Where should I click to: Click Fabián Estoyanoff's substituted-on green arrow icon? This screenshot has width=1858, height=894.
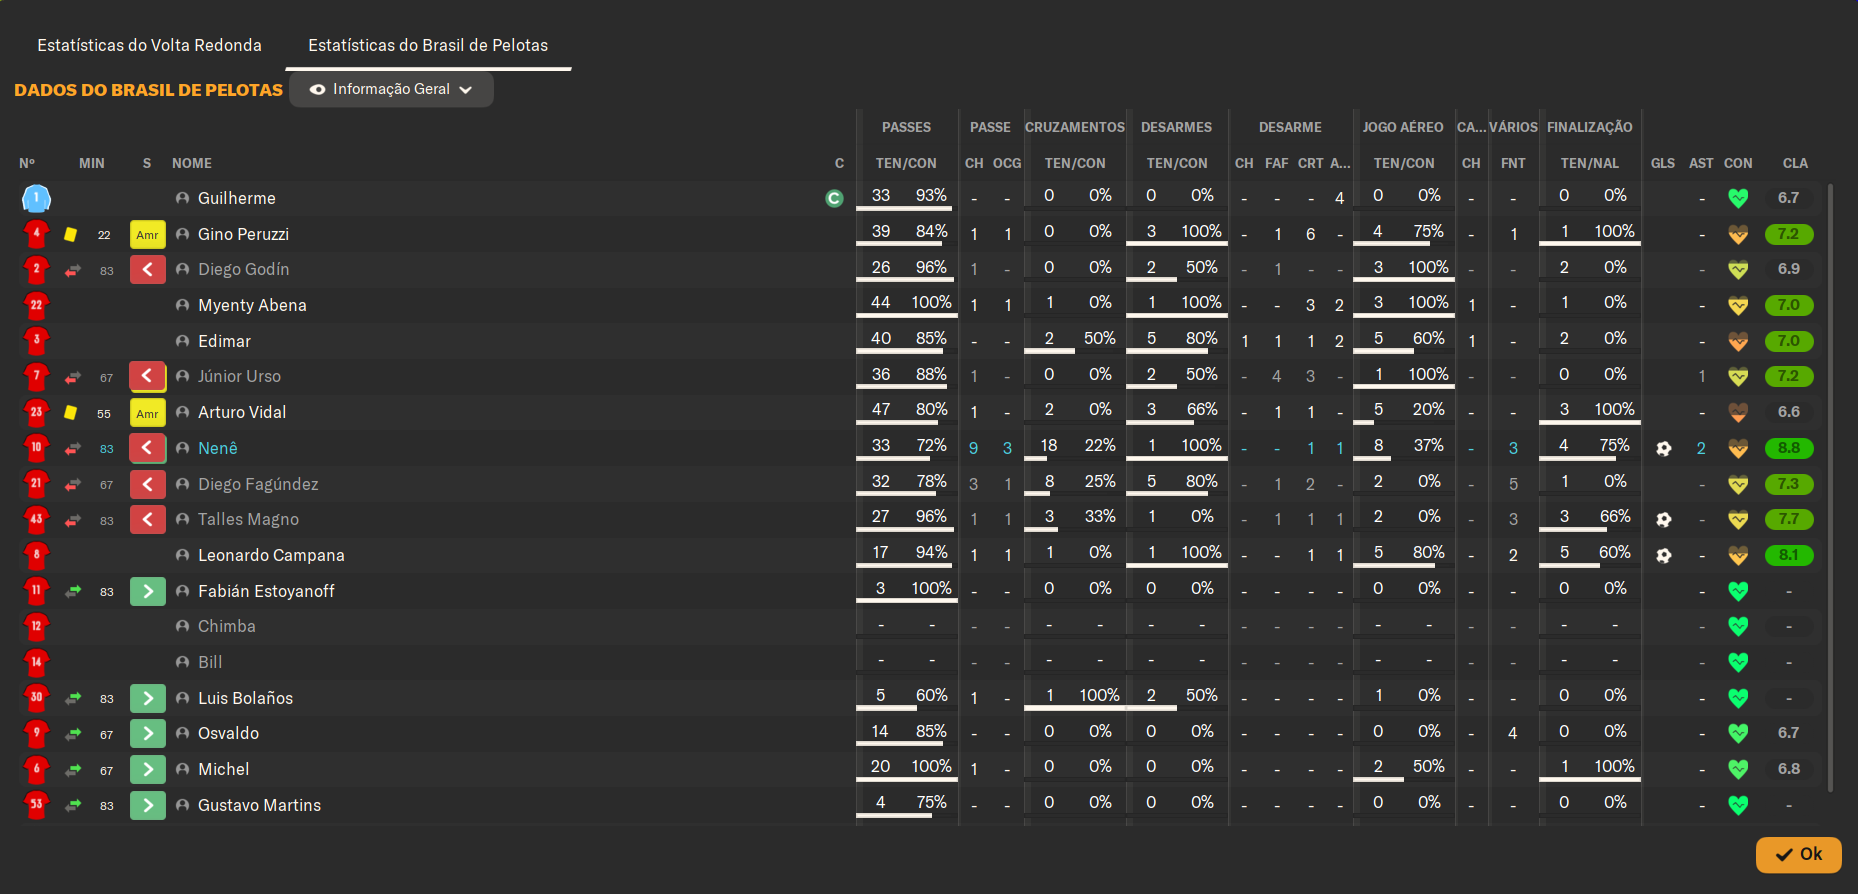pyautogui.click(x=148, y=591)
